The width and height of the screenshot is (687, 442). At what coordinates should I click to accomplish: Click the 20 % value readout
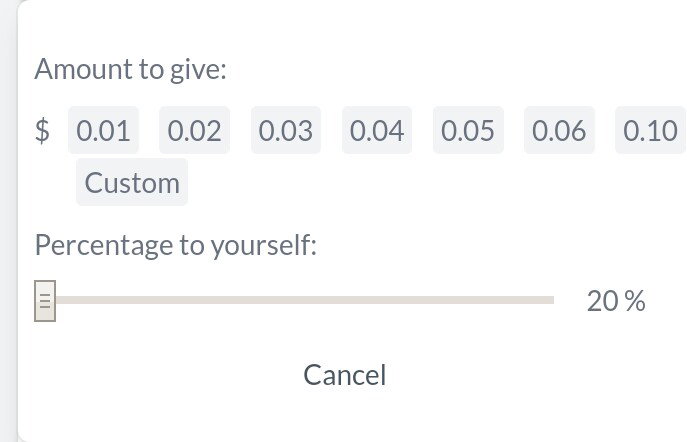[x=616, y=301]
